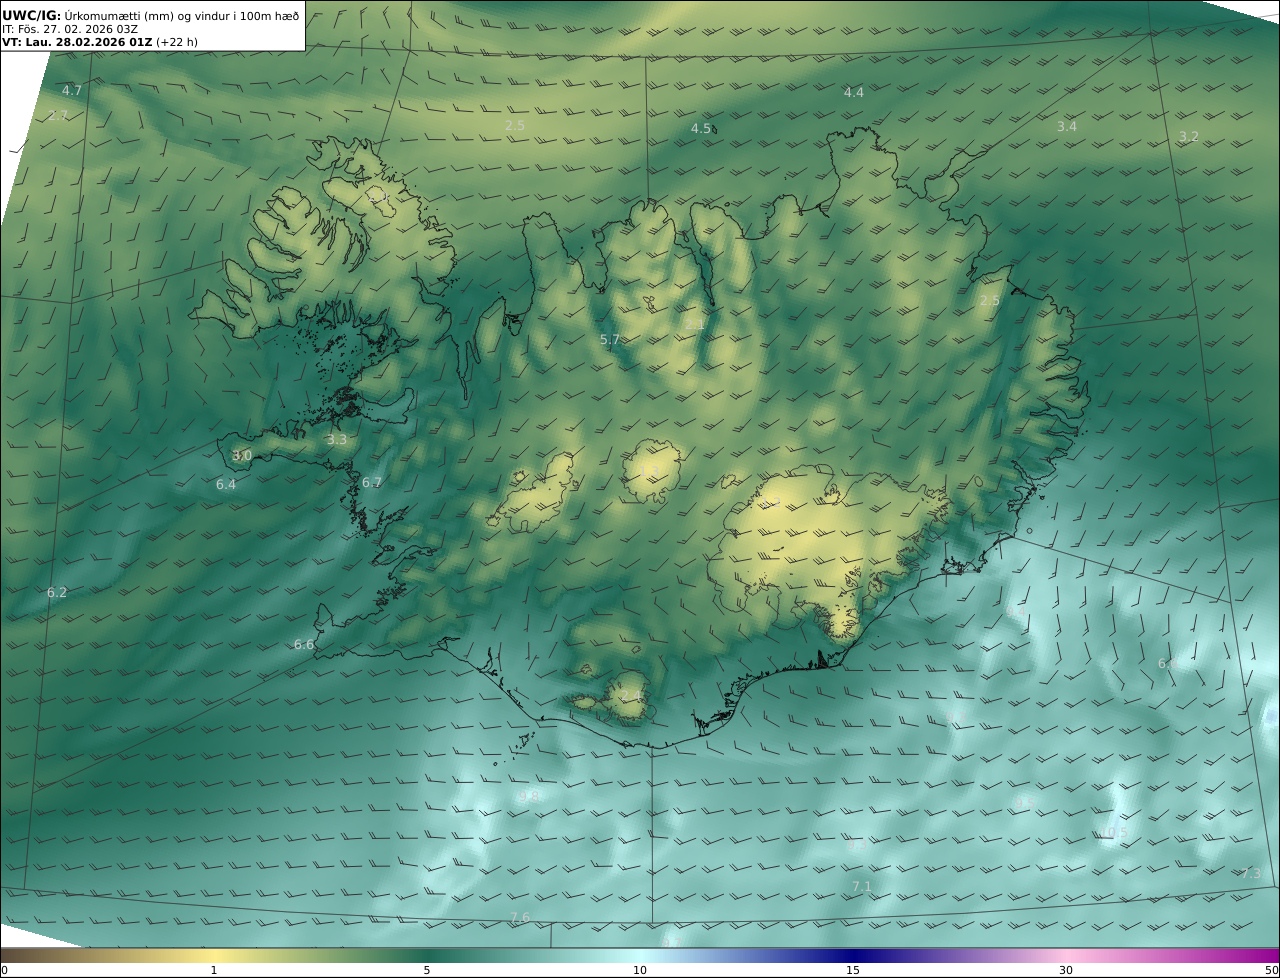Click the colorbar tick label 1

213,971
